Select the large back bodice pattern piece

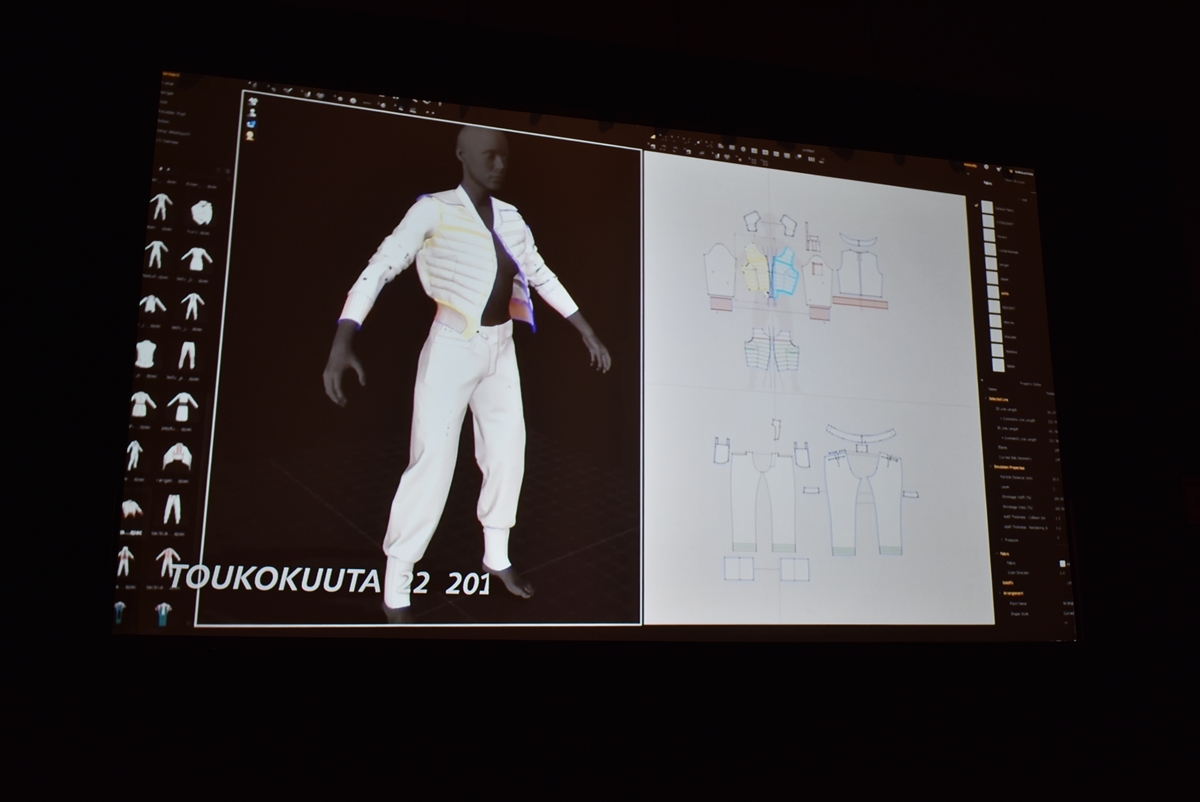[x=859, y=273]
